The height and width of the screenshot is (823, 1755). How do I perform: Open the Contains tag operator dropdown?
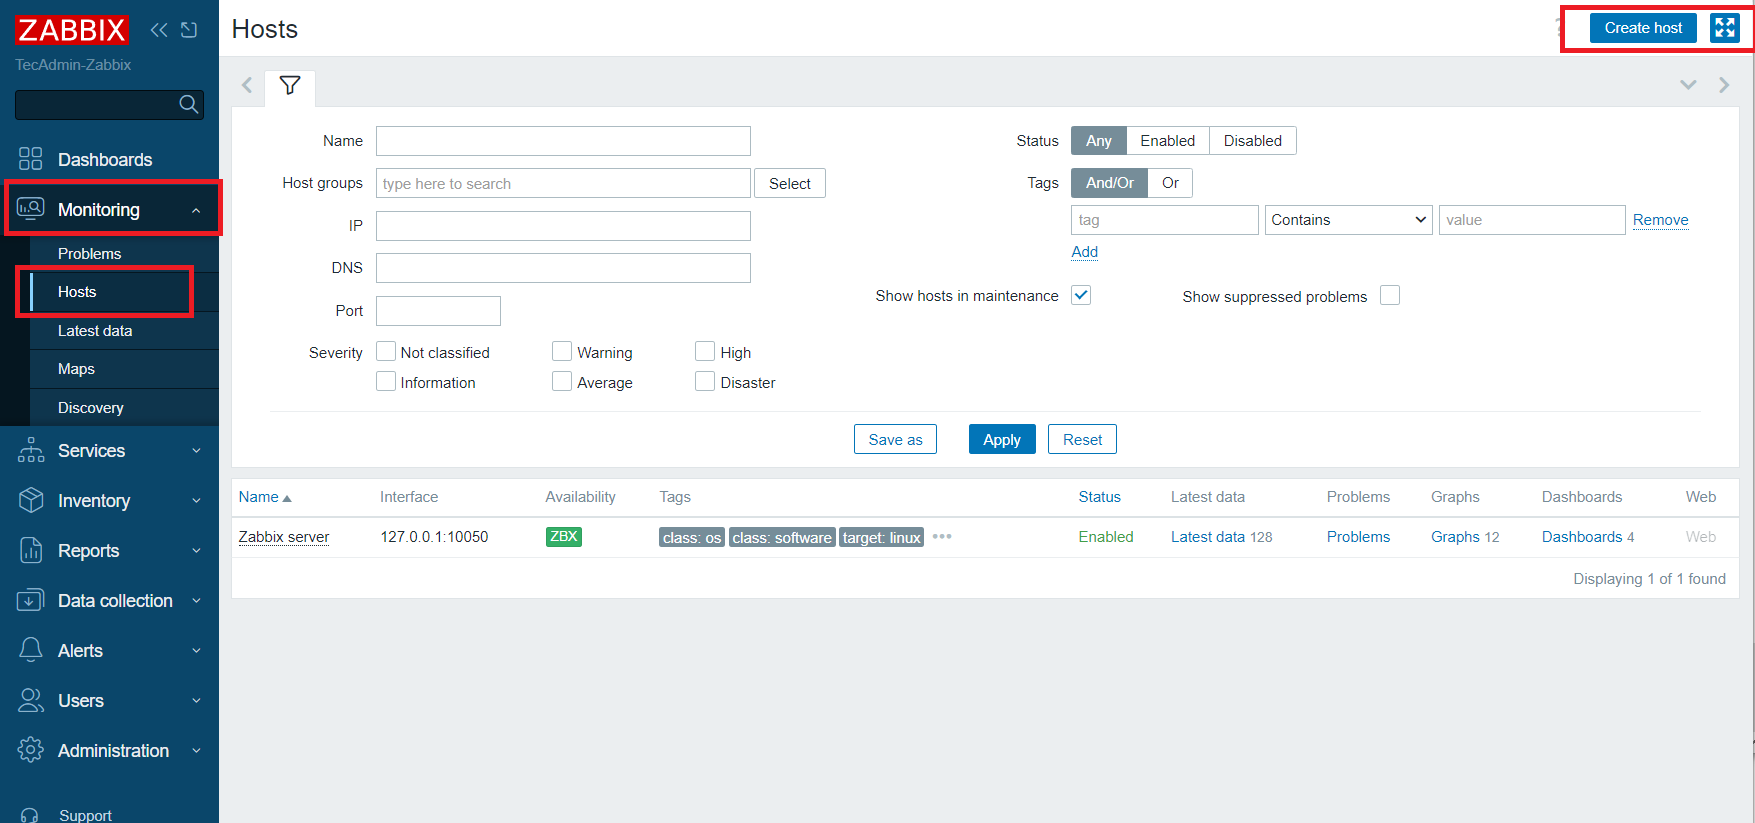point(1348,220)
